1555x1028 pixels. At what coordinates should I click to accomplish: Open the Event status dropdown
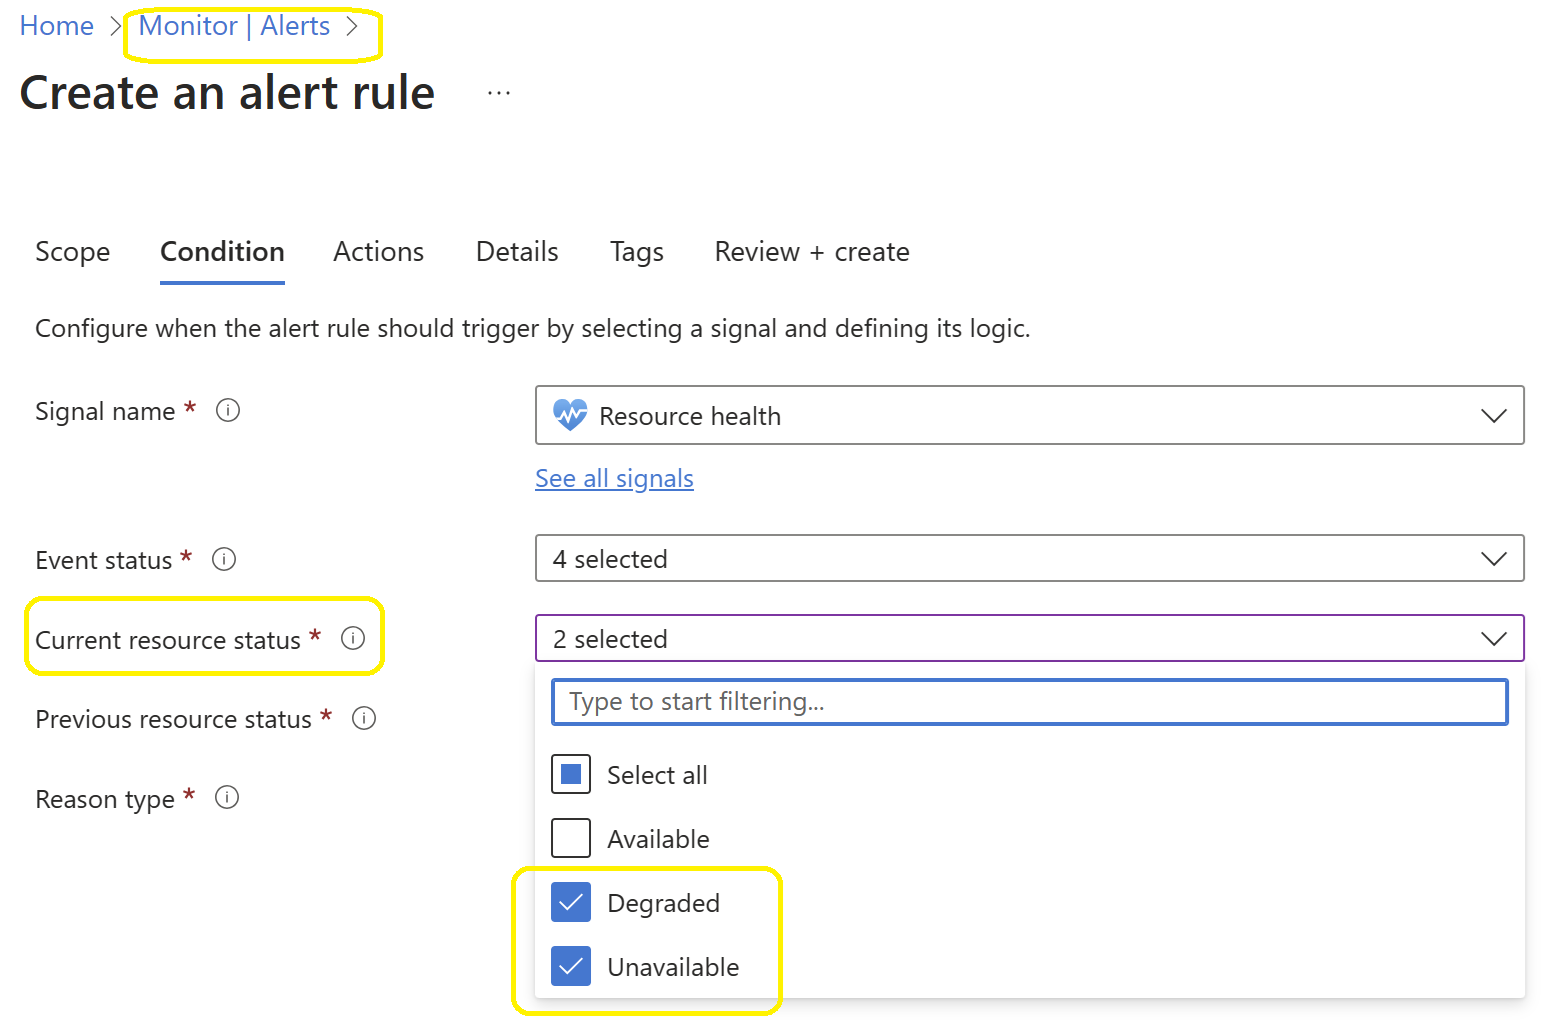pyautogui.click(x=1493, y=559)
